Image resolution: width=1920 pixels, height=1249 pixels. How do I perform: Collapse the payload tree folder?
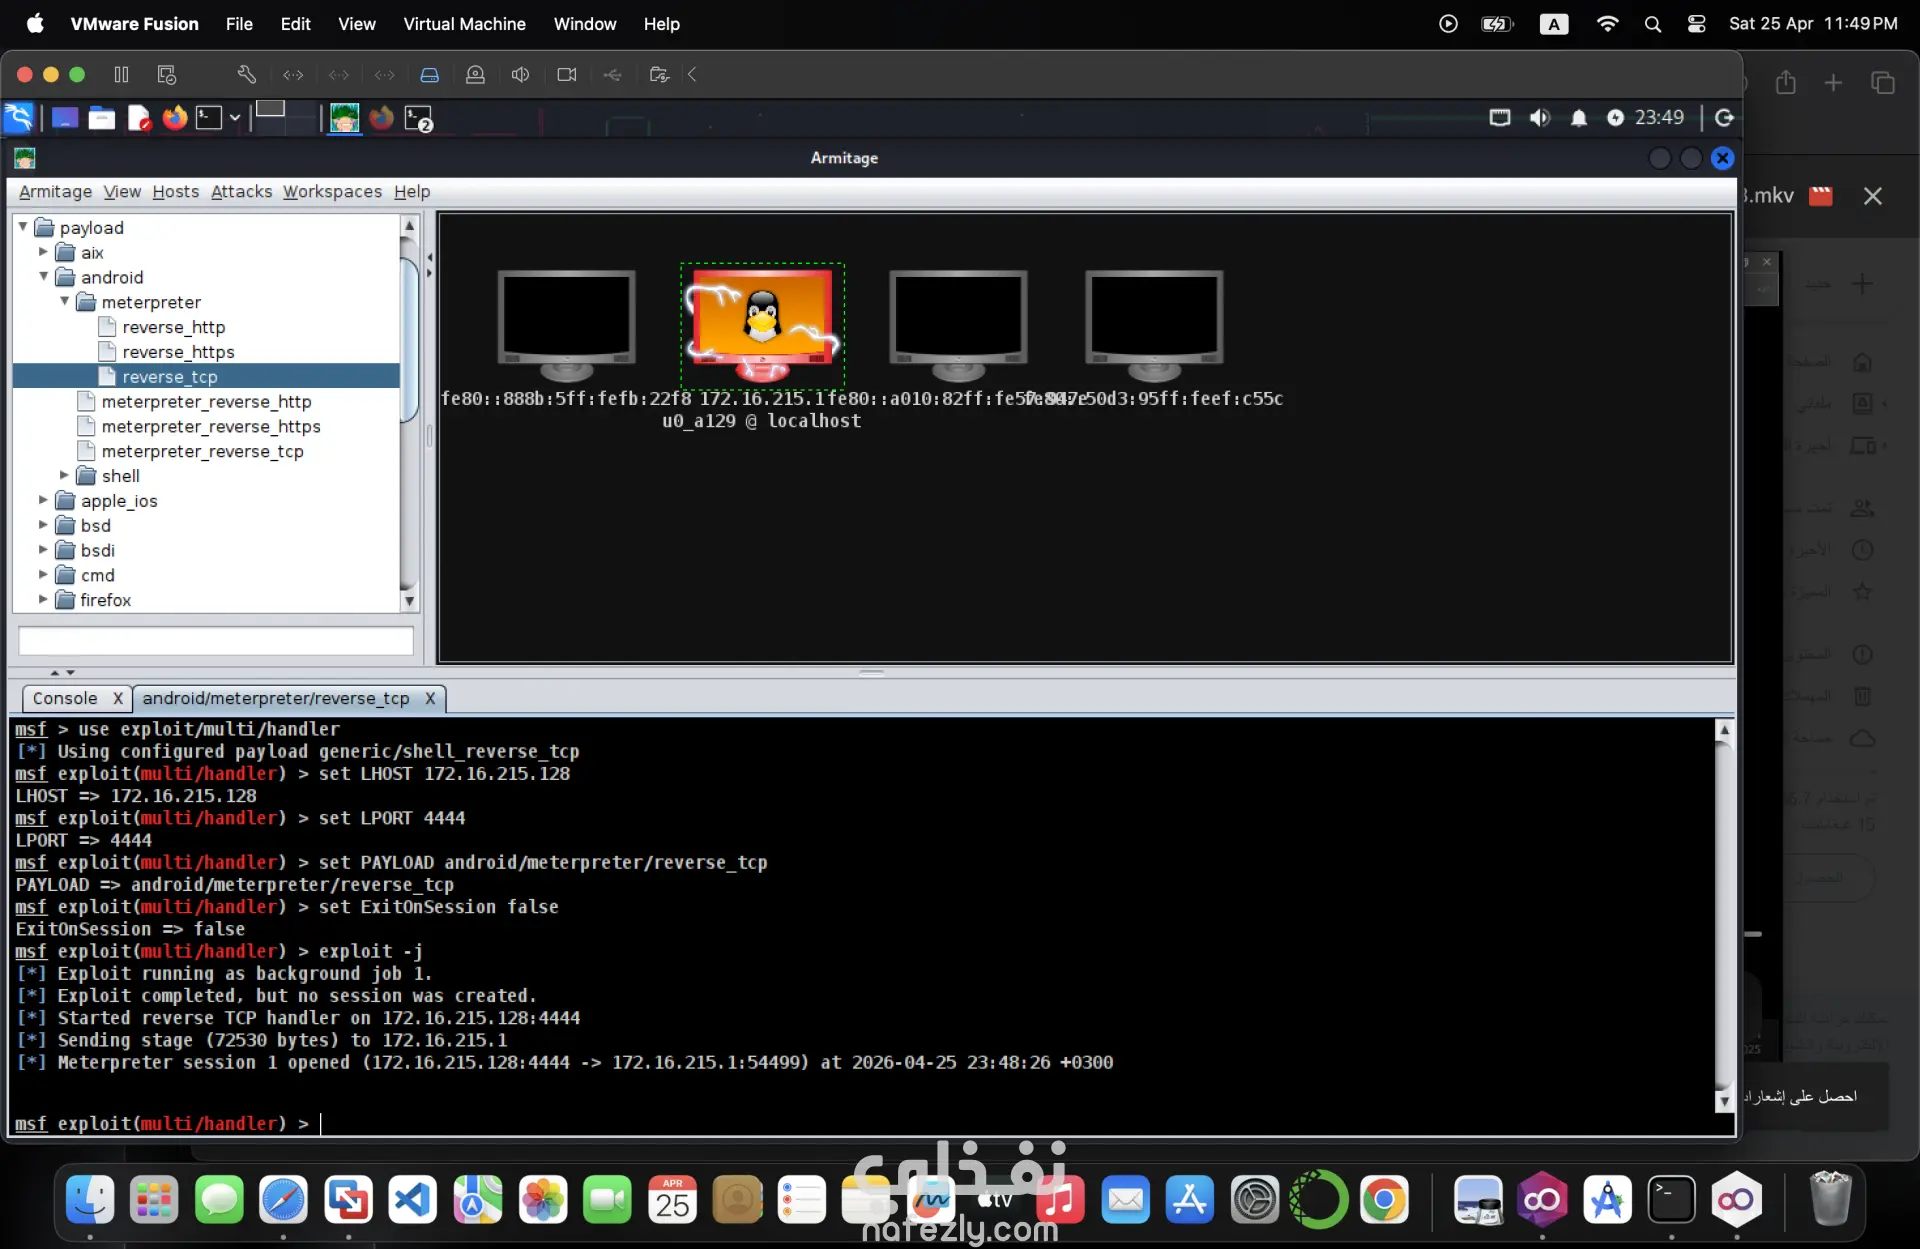(x=23, y=227)
